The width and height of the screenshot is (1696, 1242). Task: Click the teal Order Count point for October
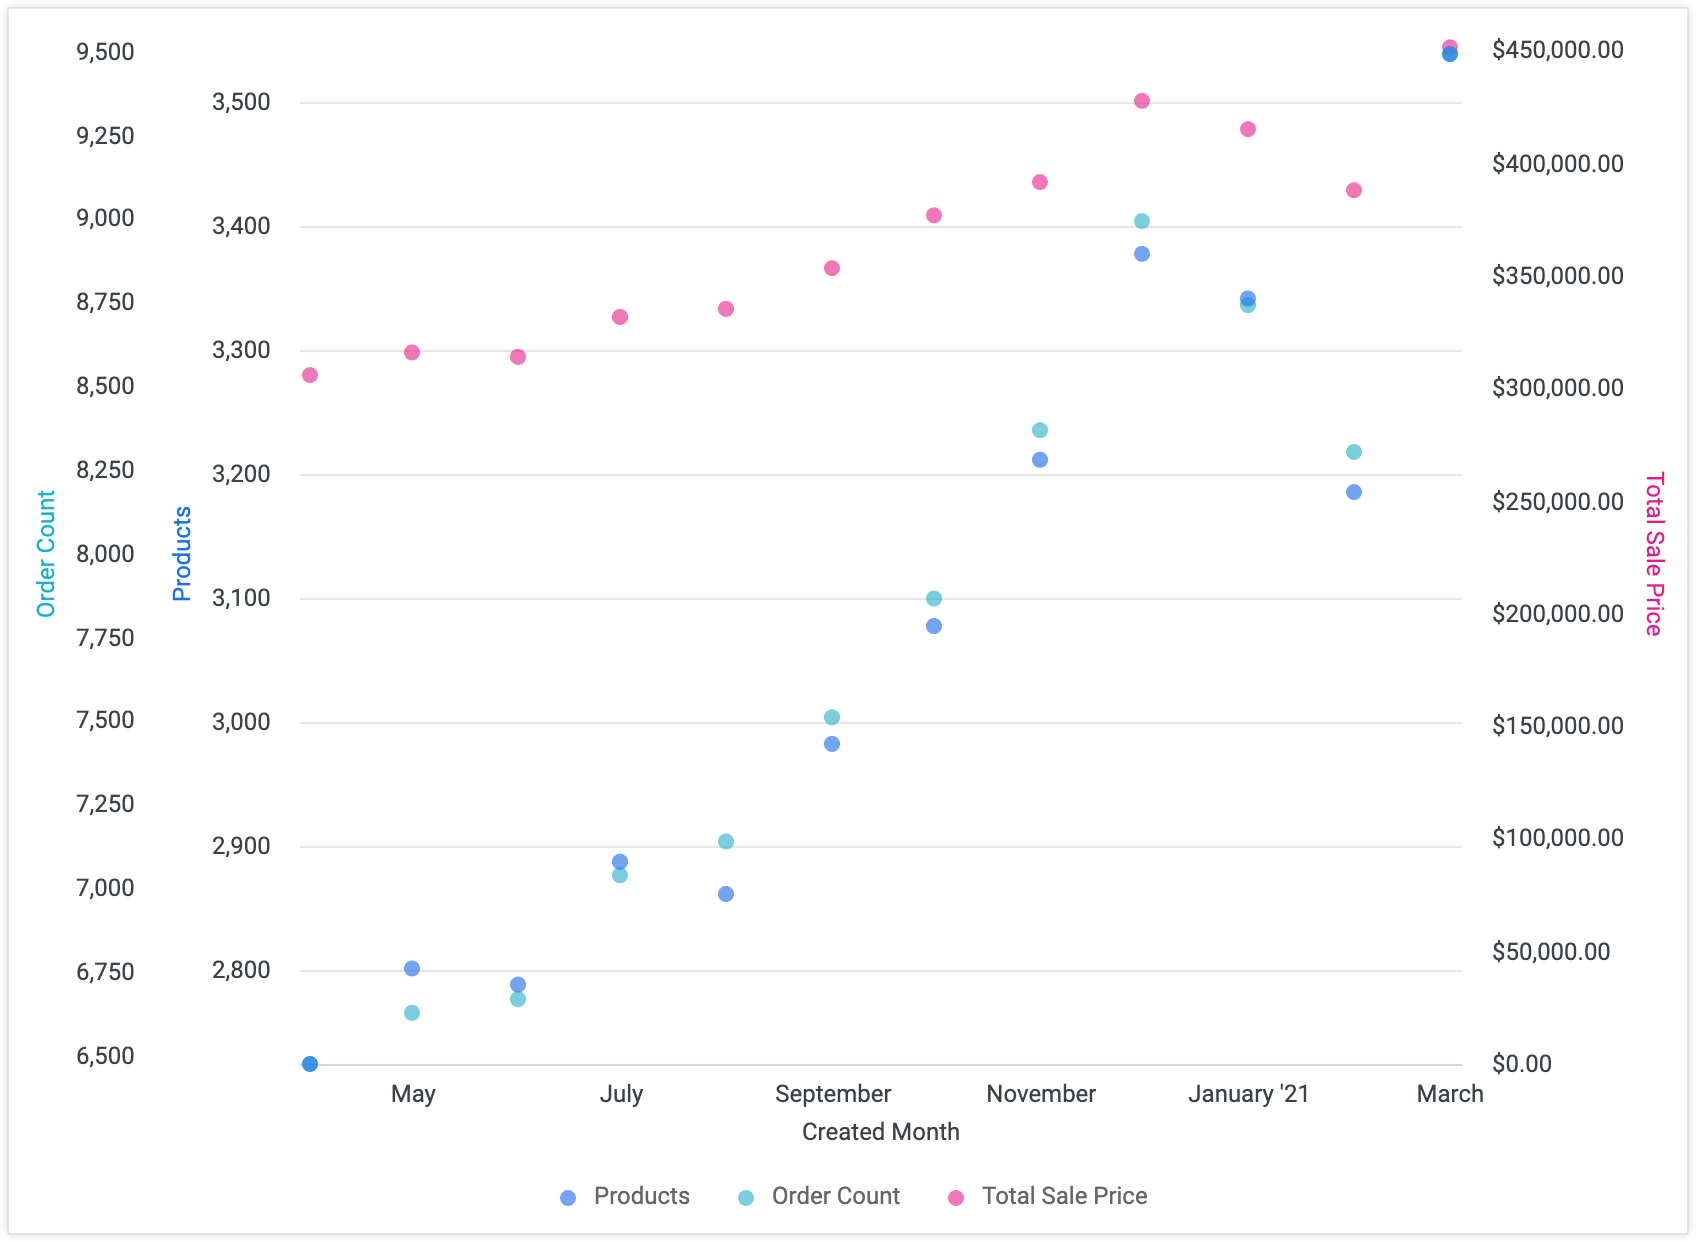pyautogui.click(x=934, y=599)
